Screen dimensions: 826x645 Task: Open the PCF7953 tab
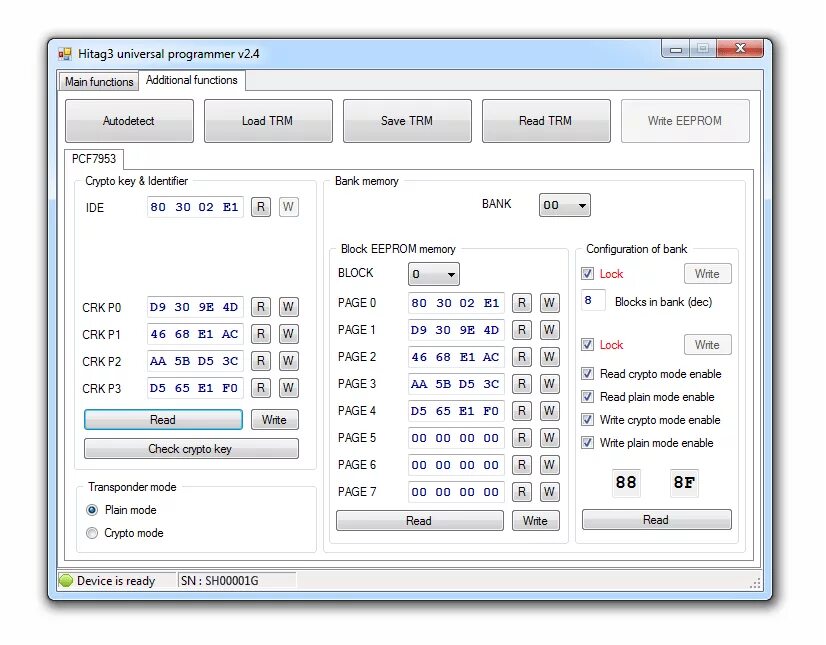pos(94,159)
